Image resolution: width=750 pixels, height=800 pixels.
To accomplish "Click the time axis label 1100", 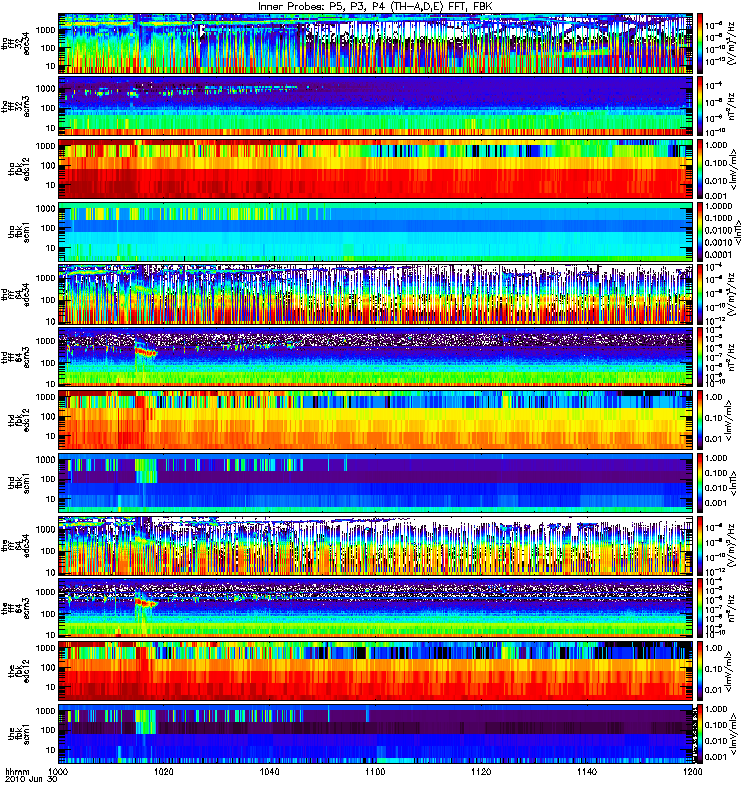I will [x=376, y=772].
